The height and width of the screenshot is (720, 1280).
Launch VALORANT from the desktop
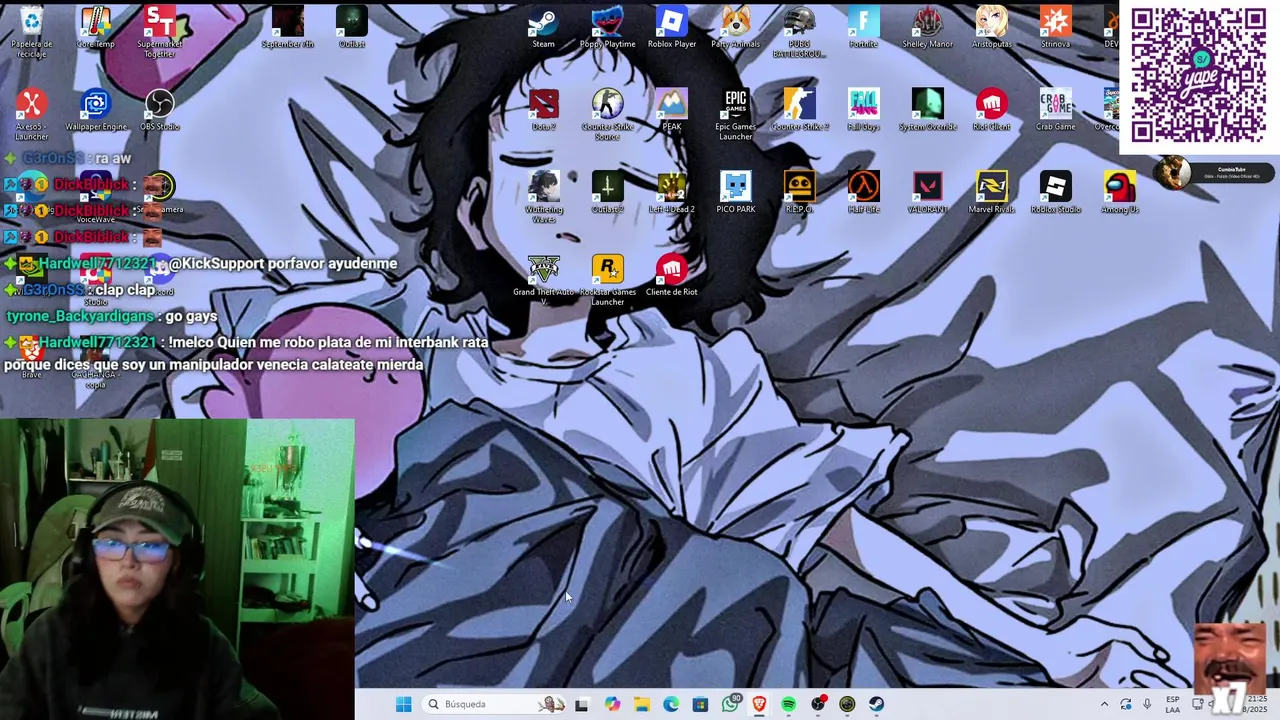(927, 192)
